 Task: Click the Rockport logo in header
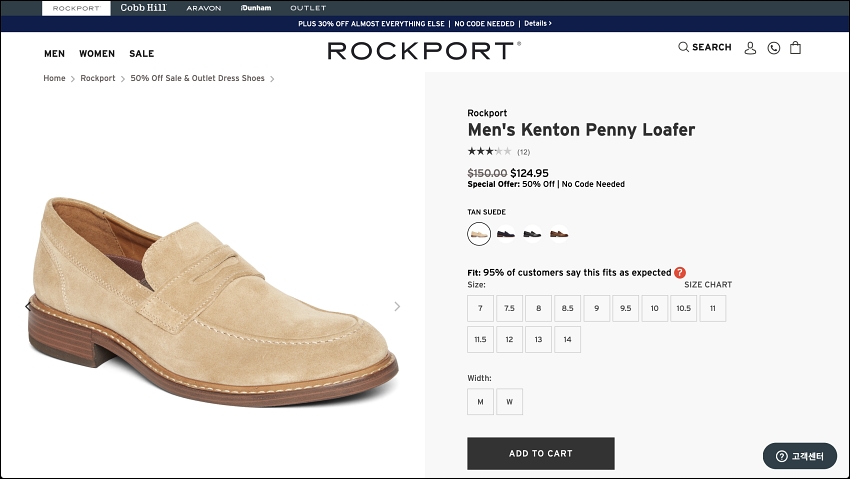point(424,50)
